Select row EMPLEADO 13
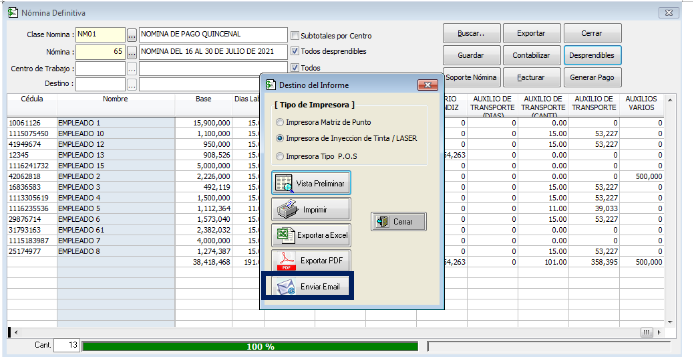Screen dimensions: 693x364 [x=81, y=155]
